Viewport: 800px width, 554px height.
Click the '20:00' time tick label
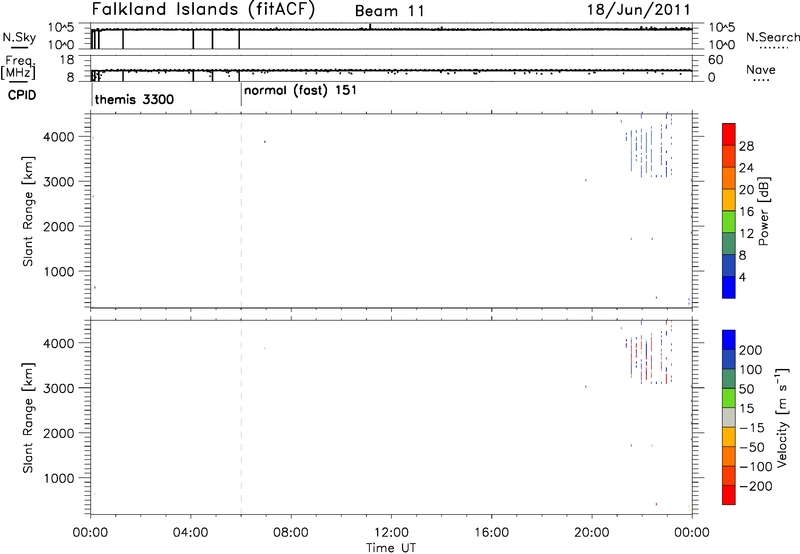pyautogui.click(x=592, y=533)
